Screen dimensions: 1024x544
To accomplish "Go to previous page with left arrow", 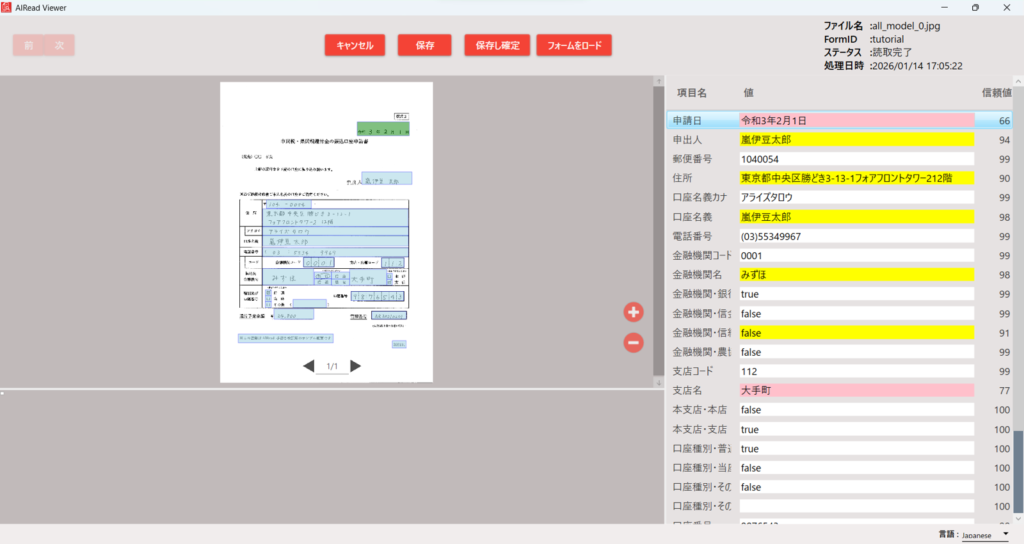I will (309, 367).
